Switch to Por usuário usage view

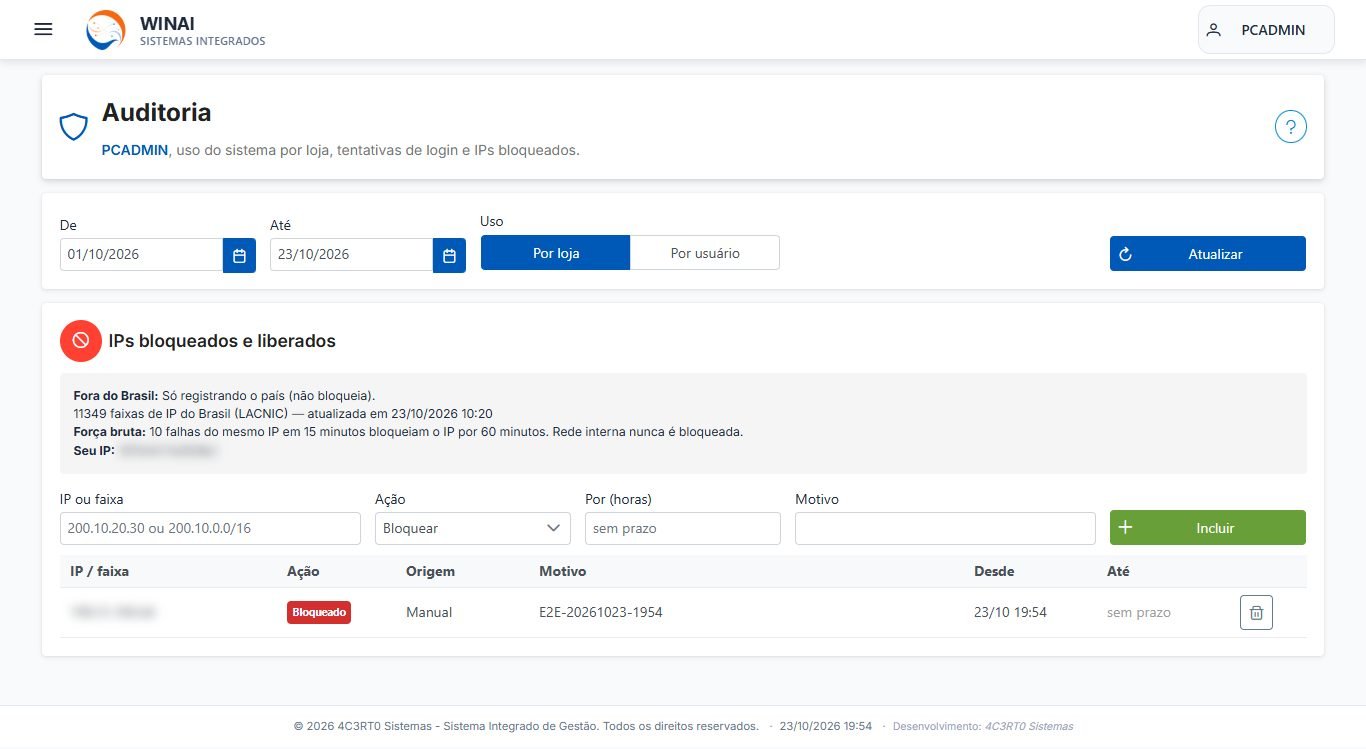point(705,253)
